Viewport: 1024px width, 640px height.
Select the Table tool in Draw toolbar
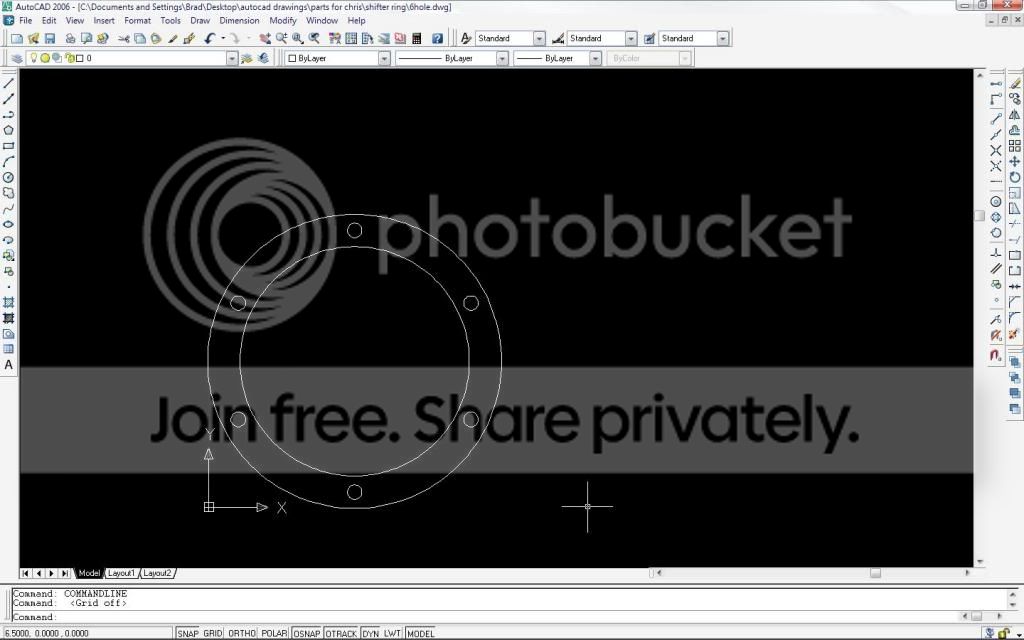(8, 349)
